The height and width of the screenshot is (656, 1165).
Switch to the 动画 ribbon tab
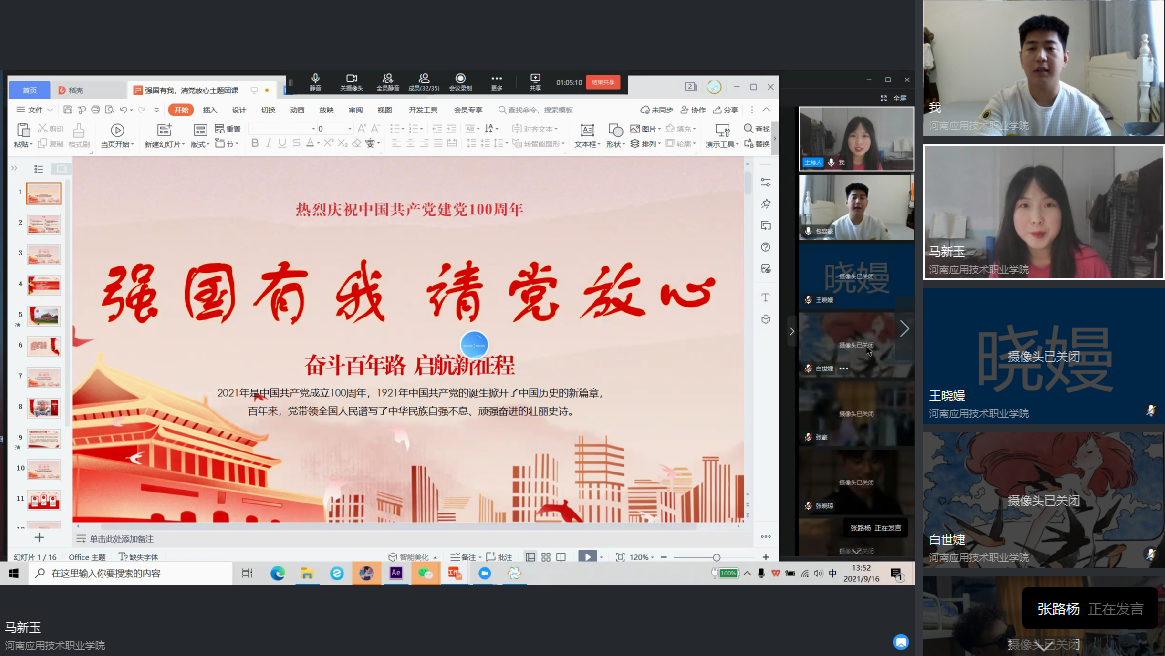(x=297, y=110)
